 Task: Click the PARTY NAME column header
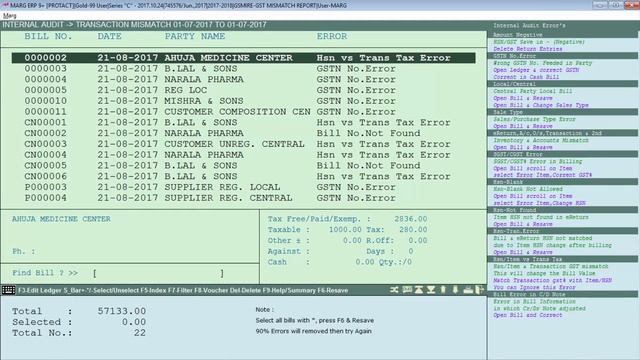tap(195, 36)
